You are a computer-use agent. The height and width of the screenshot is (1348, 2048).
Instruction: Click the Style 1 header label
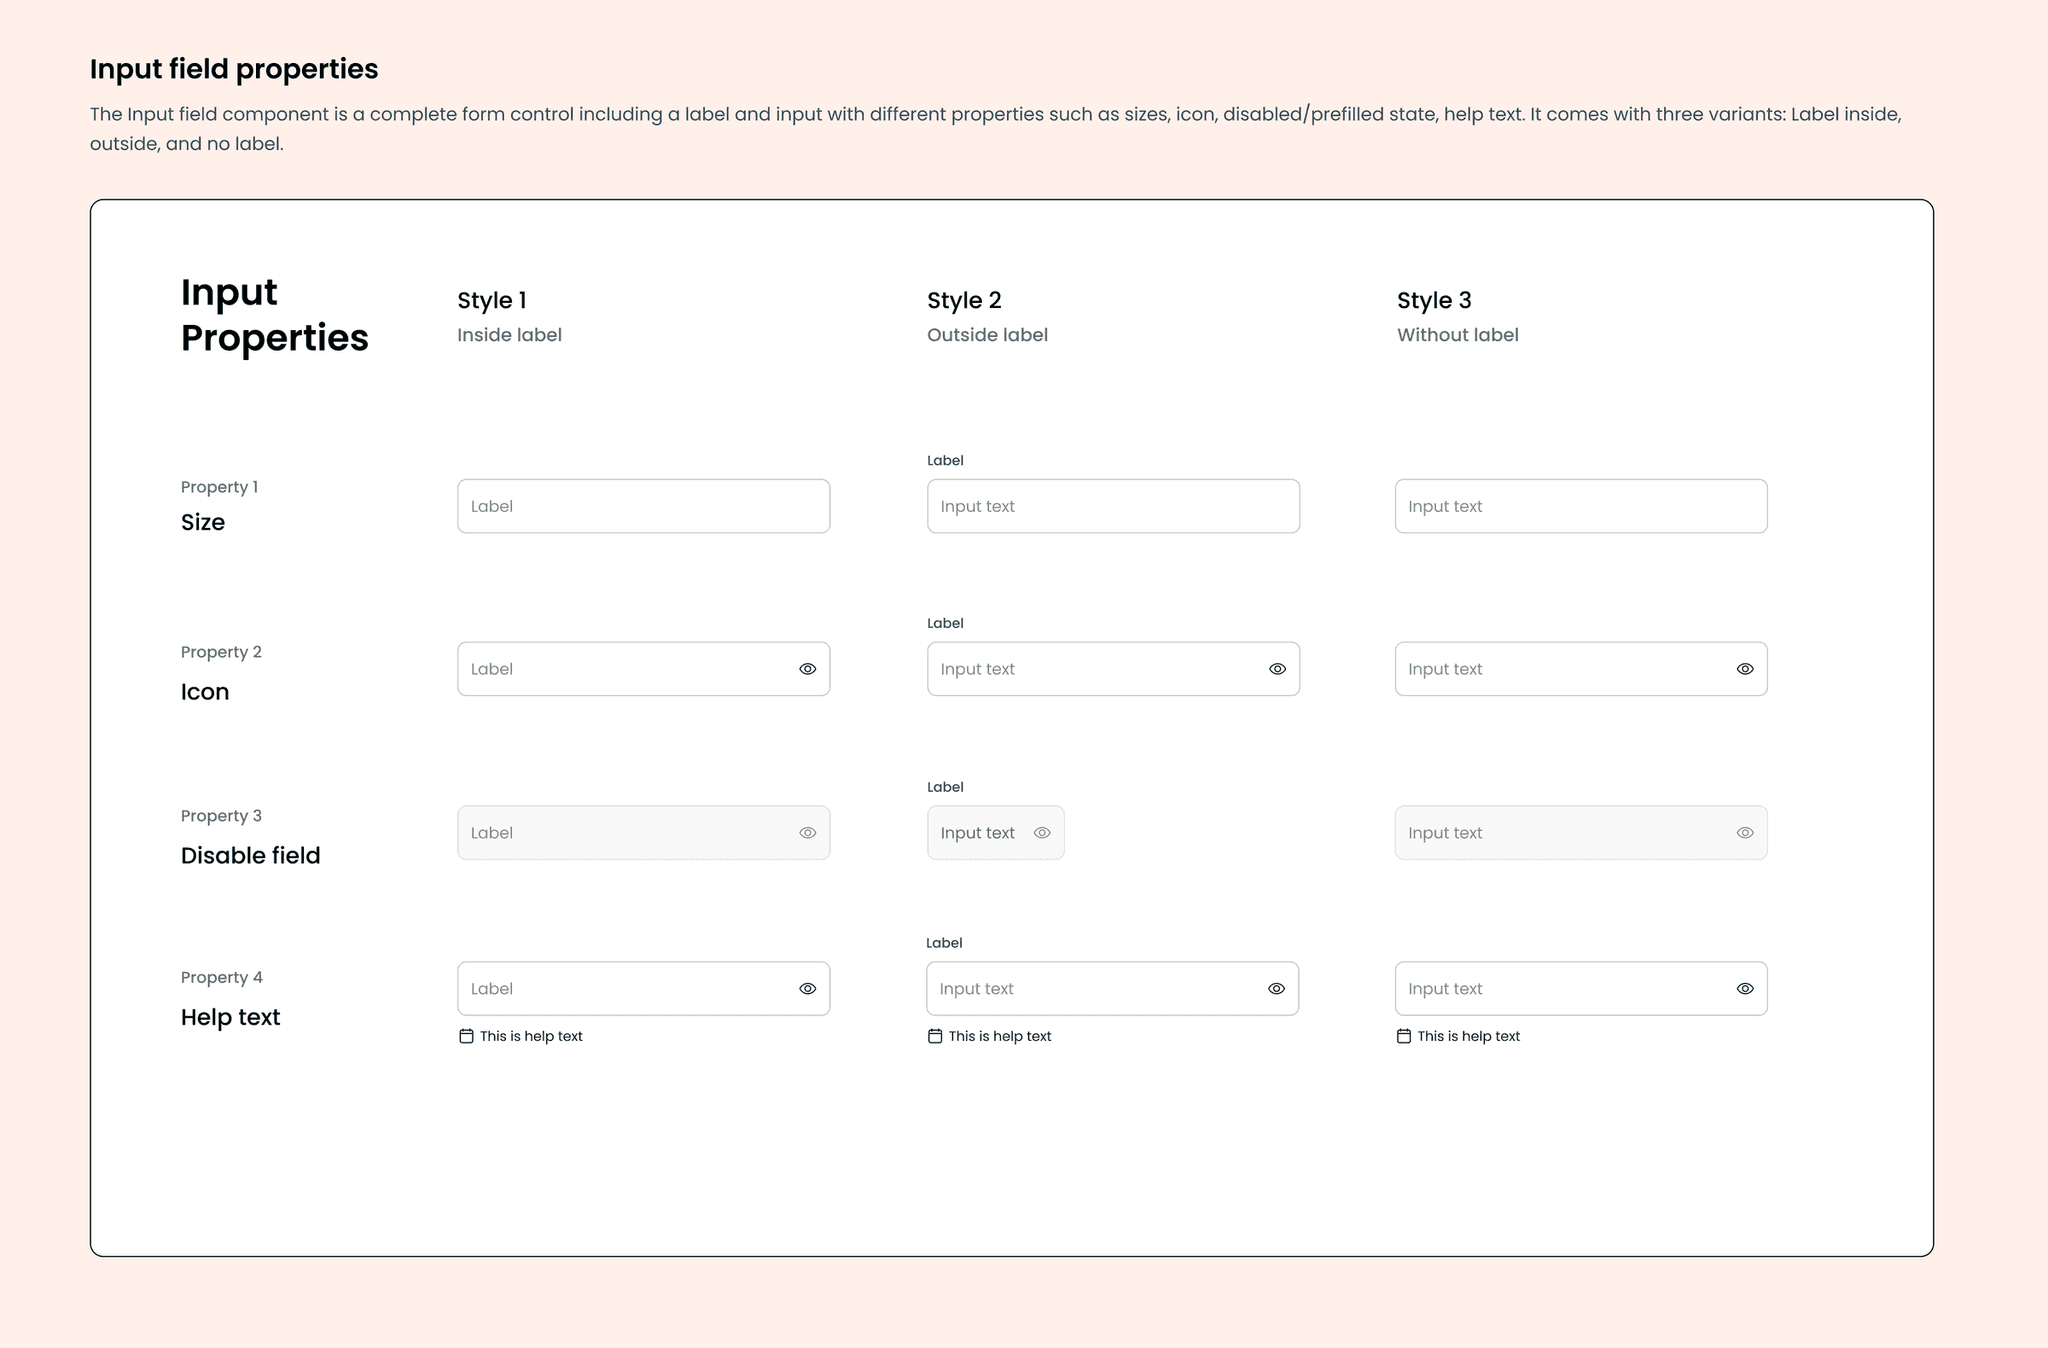(x=492, y=299)
